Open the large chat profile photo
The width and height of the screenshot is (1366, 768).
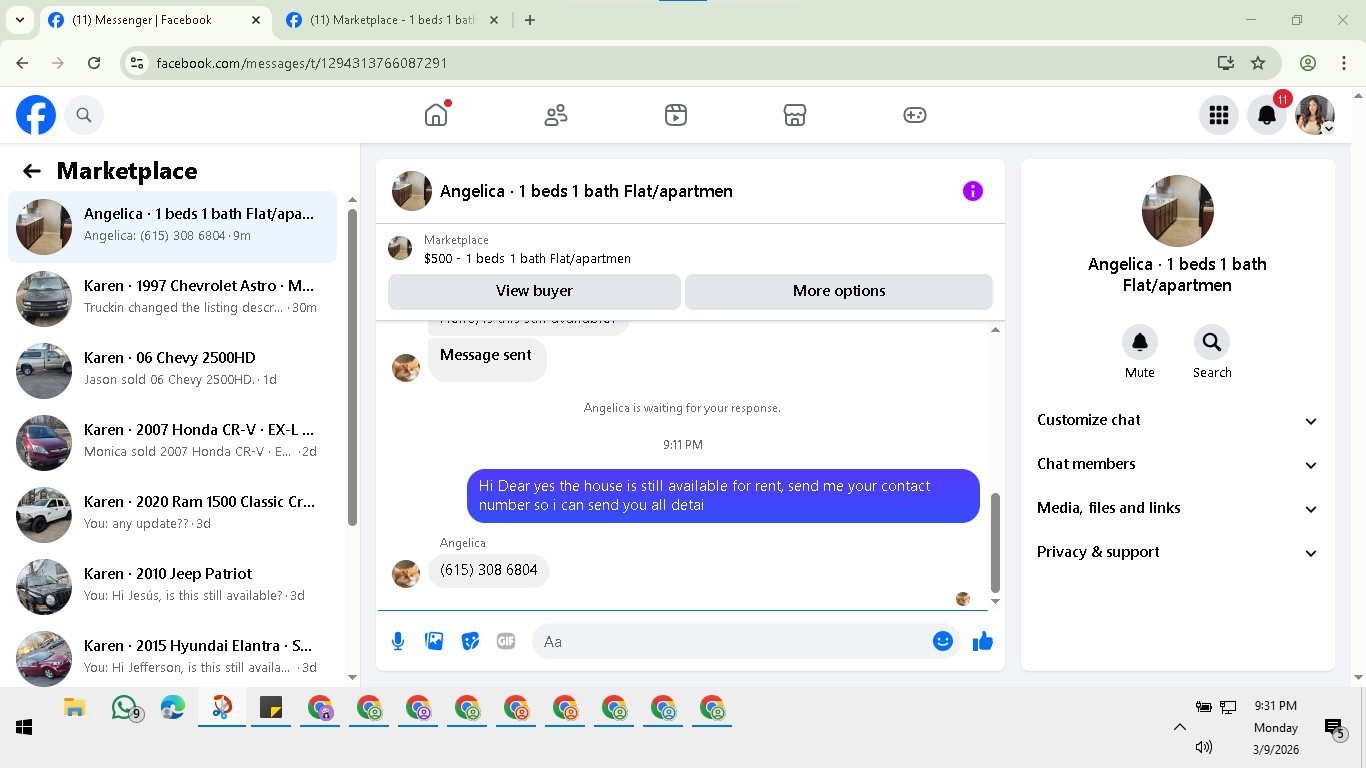tap(1177, 211)
